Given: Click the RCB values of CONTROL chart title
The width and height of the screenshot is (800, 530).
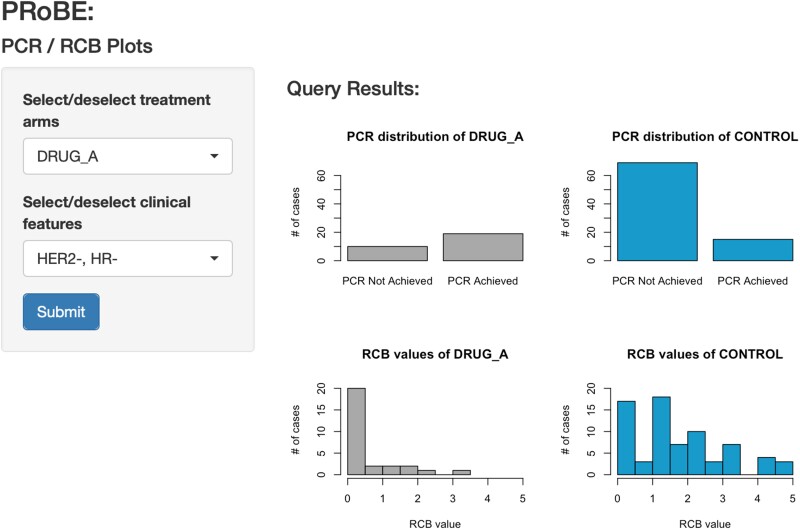Looking at the screenshot, I should point(706,355).
